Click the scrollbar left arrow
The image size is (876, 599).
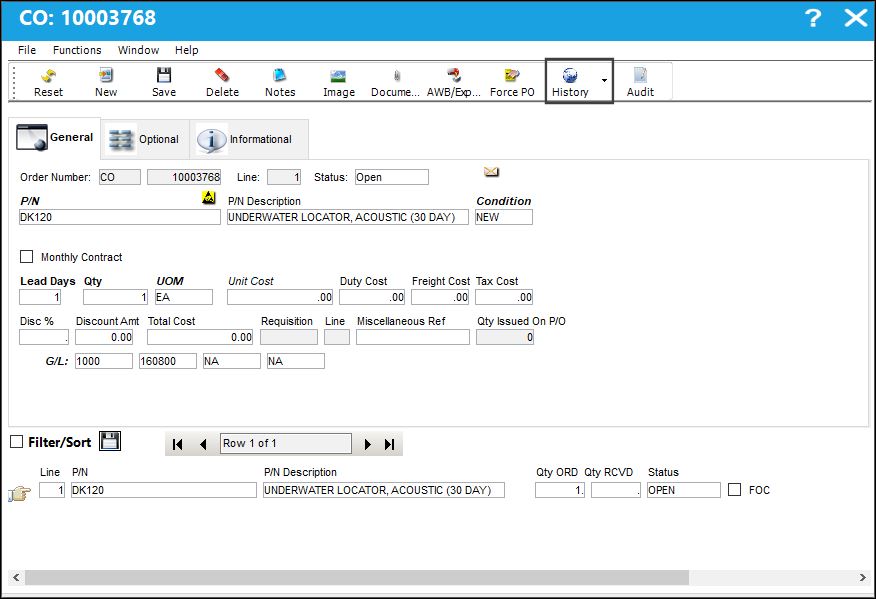click(16, 577)
